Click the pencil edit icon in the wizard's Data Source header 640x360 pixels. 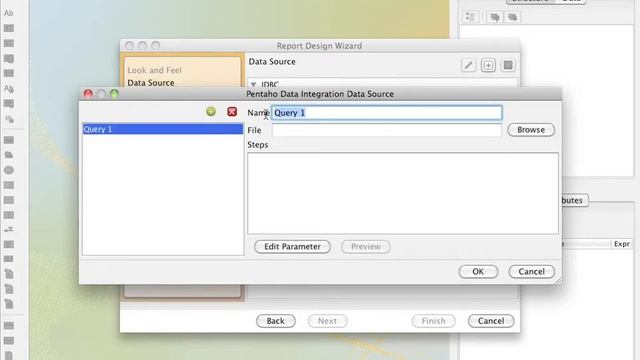(469, 65)
